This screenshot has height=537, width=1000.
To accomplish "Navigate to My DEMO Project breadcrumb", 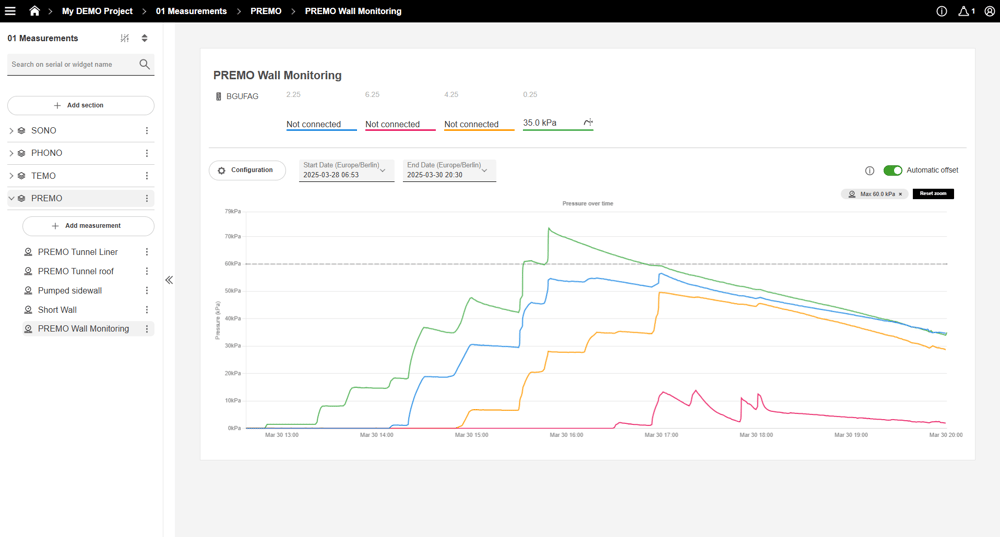I will (x=97, y=11).
